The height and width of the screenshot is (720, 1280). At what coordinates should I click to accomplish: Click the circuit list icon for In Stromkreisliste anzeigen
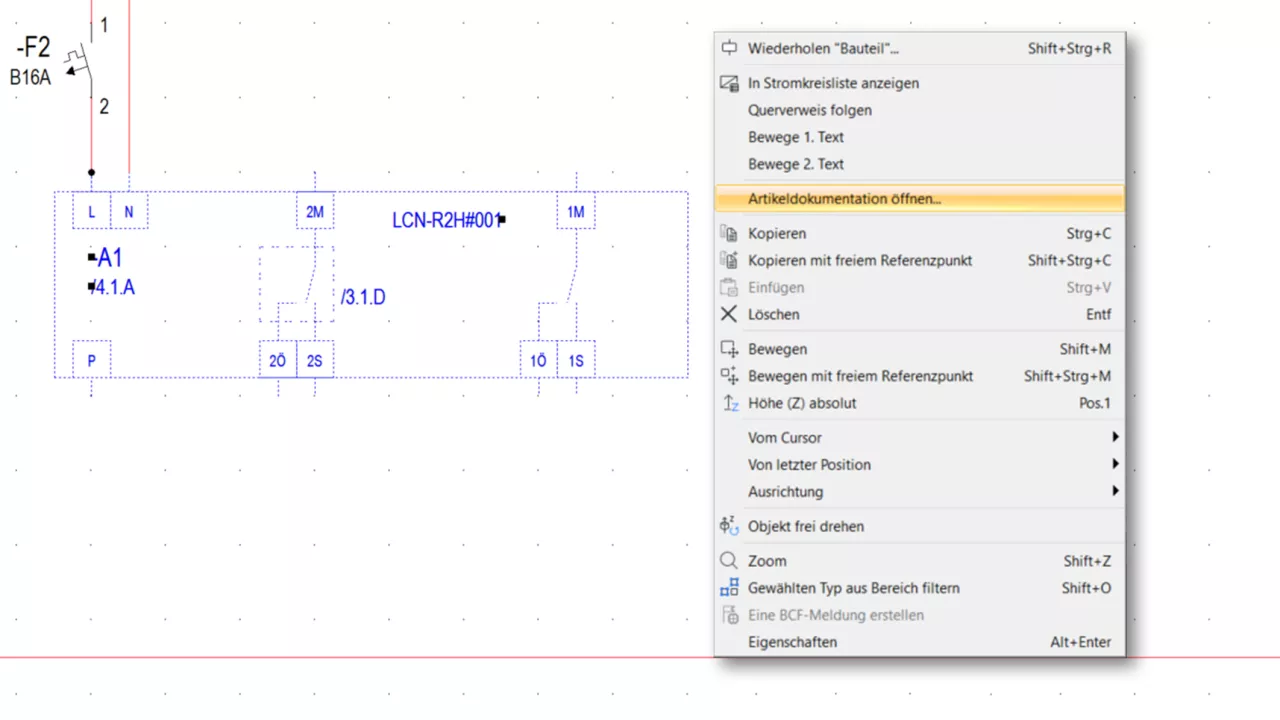pos(729,83)
